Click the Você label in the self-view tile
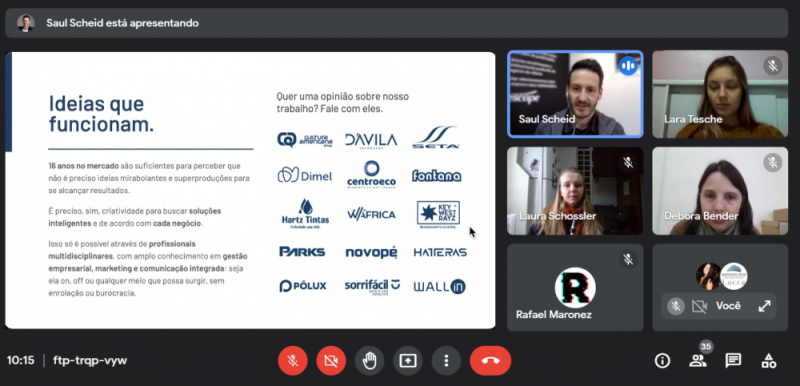The height and width of the screenshot is (386, 800). 728,306
